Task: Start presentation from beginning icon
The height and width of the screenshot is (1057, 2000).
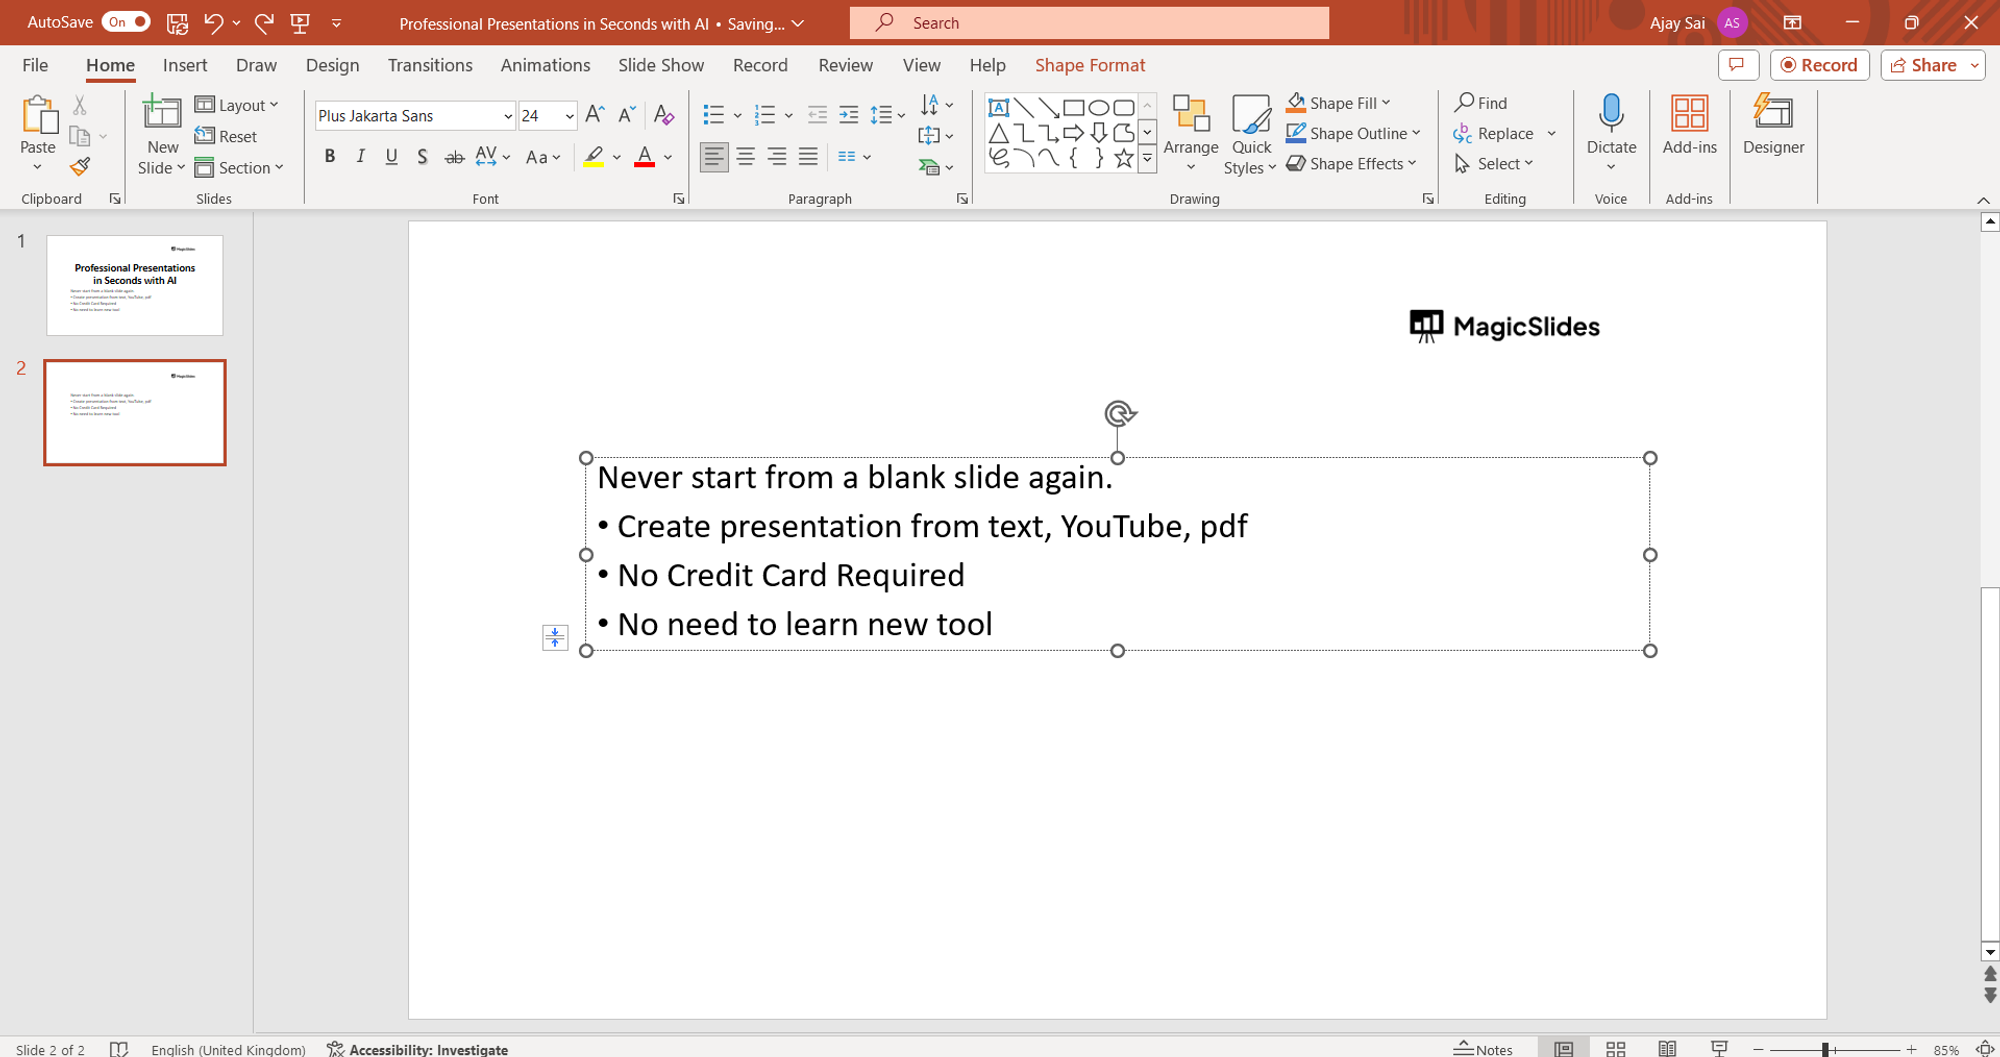Action: pos(300,23)
